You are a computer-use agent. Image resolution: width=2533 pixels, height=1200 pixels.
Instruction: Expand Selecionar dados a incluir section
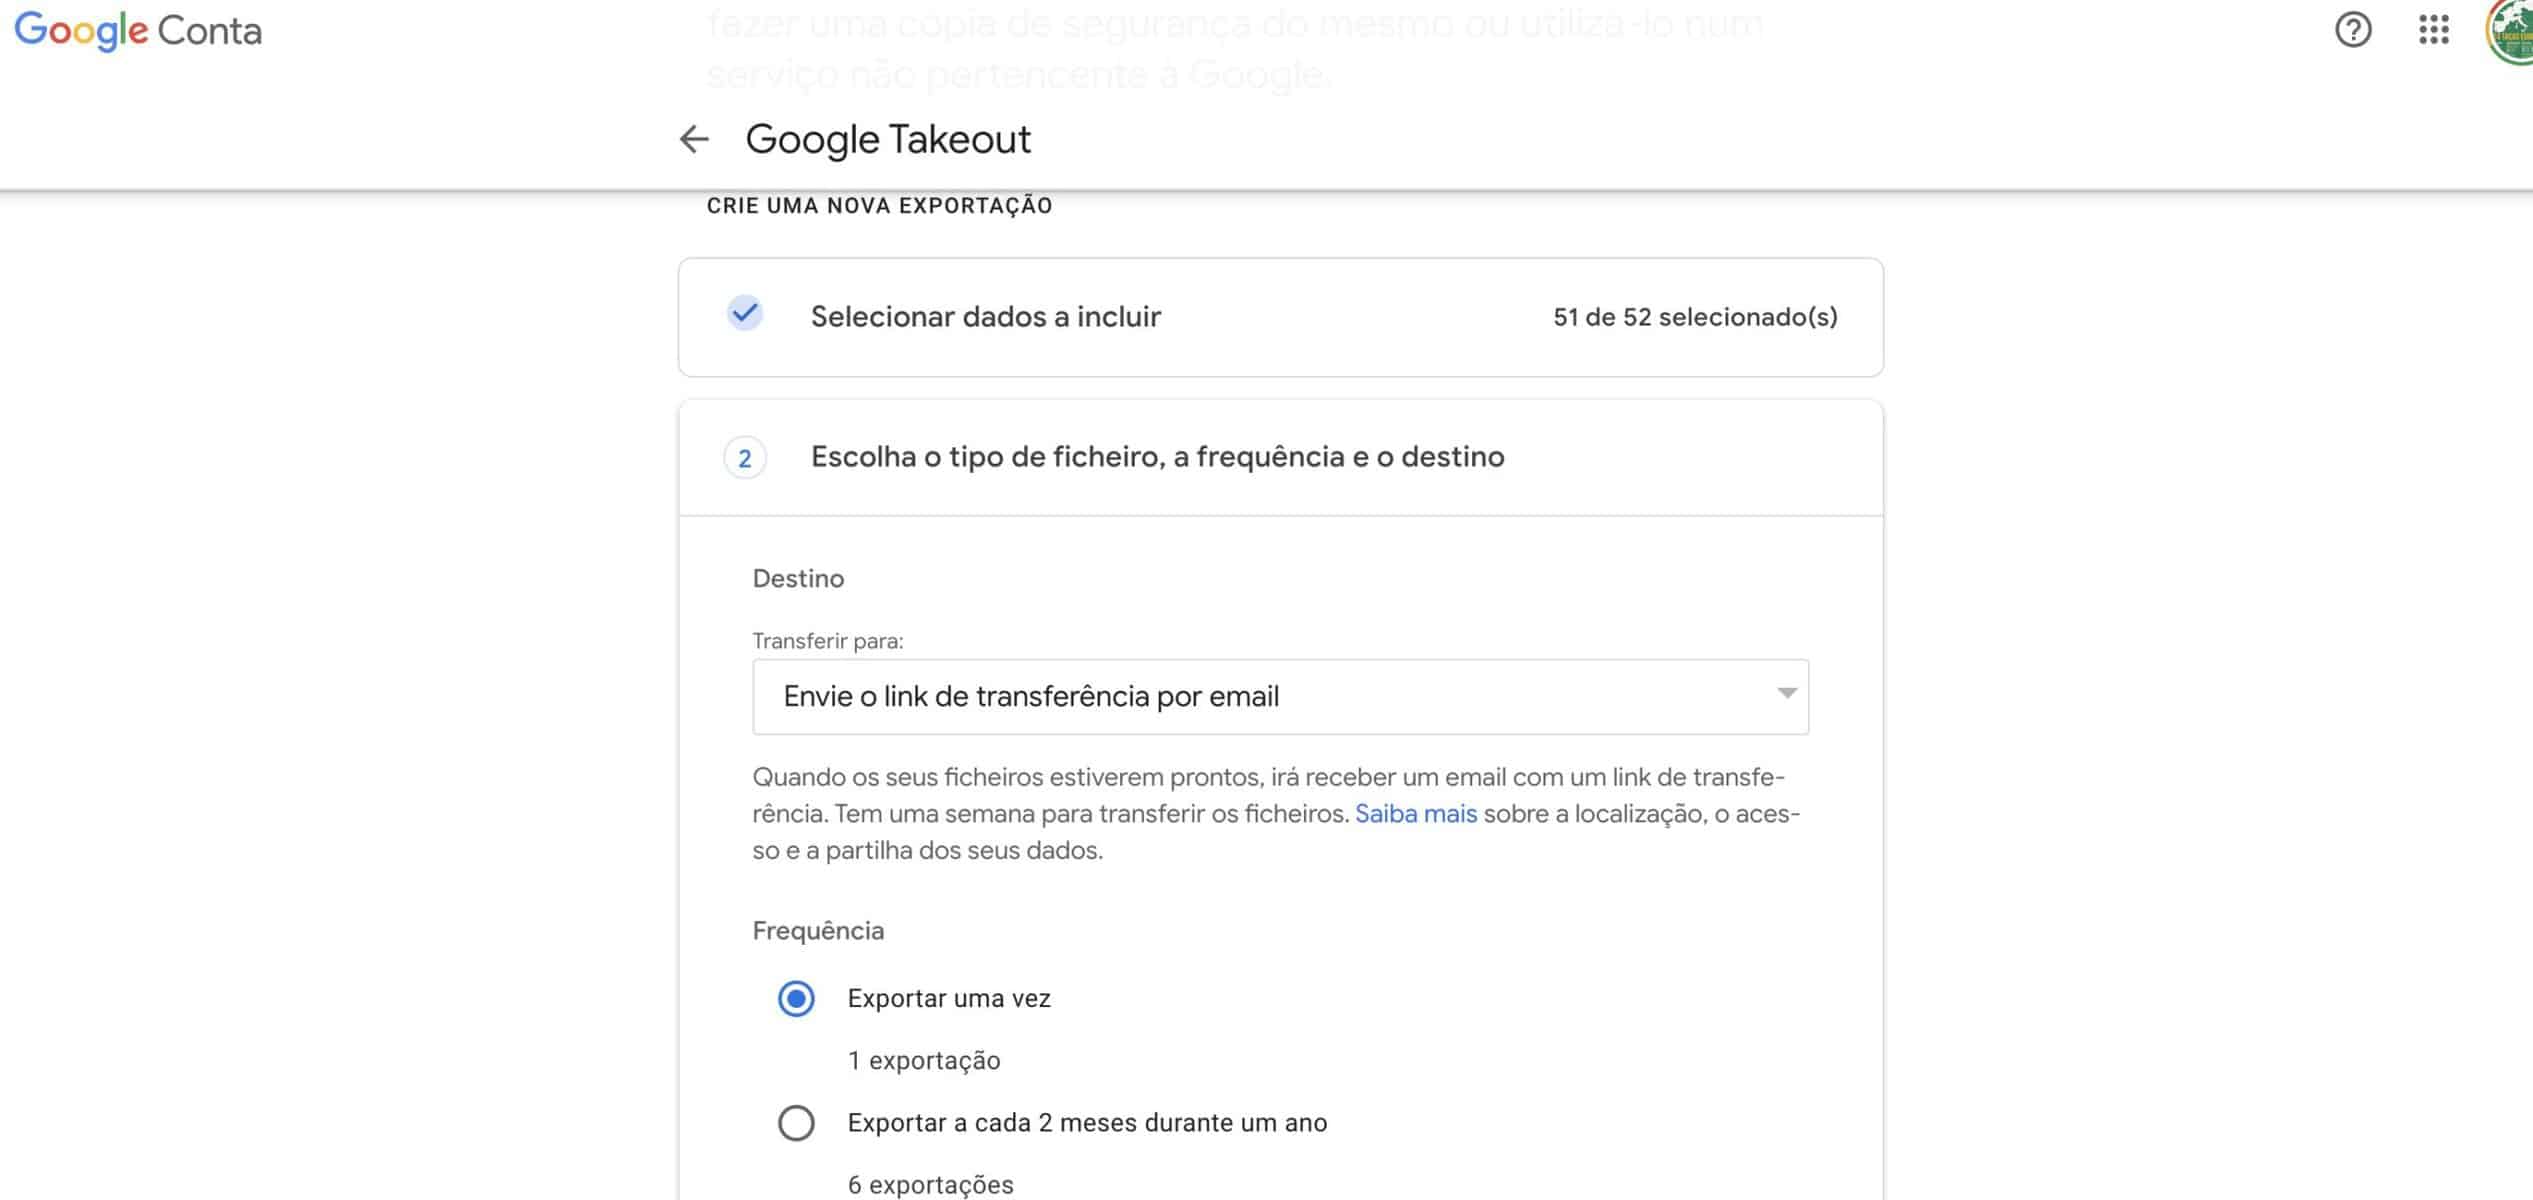pos(1280,317)
